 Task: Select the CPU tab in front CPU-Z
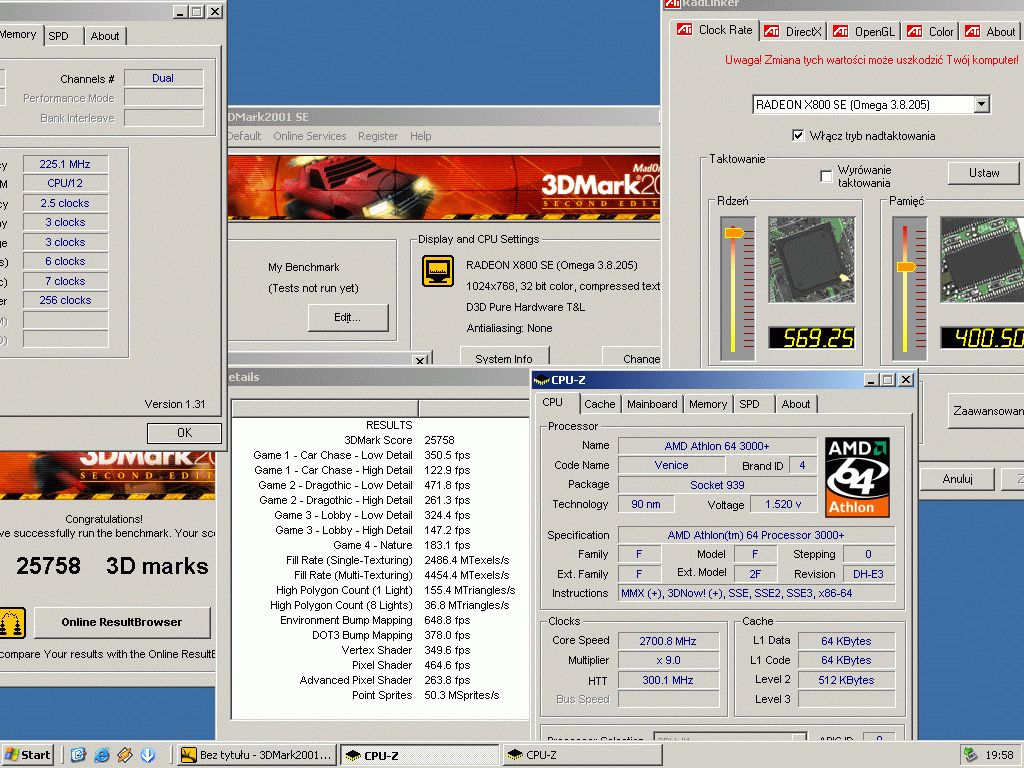(552, 402)
